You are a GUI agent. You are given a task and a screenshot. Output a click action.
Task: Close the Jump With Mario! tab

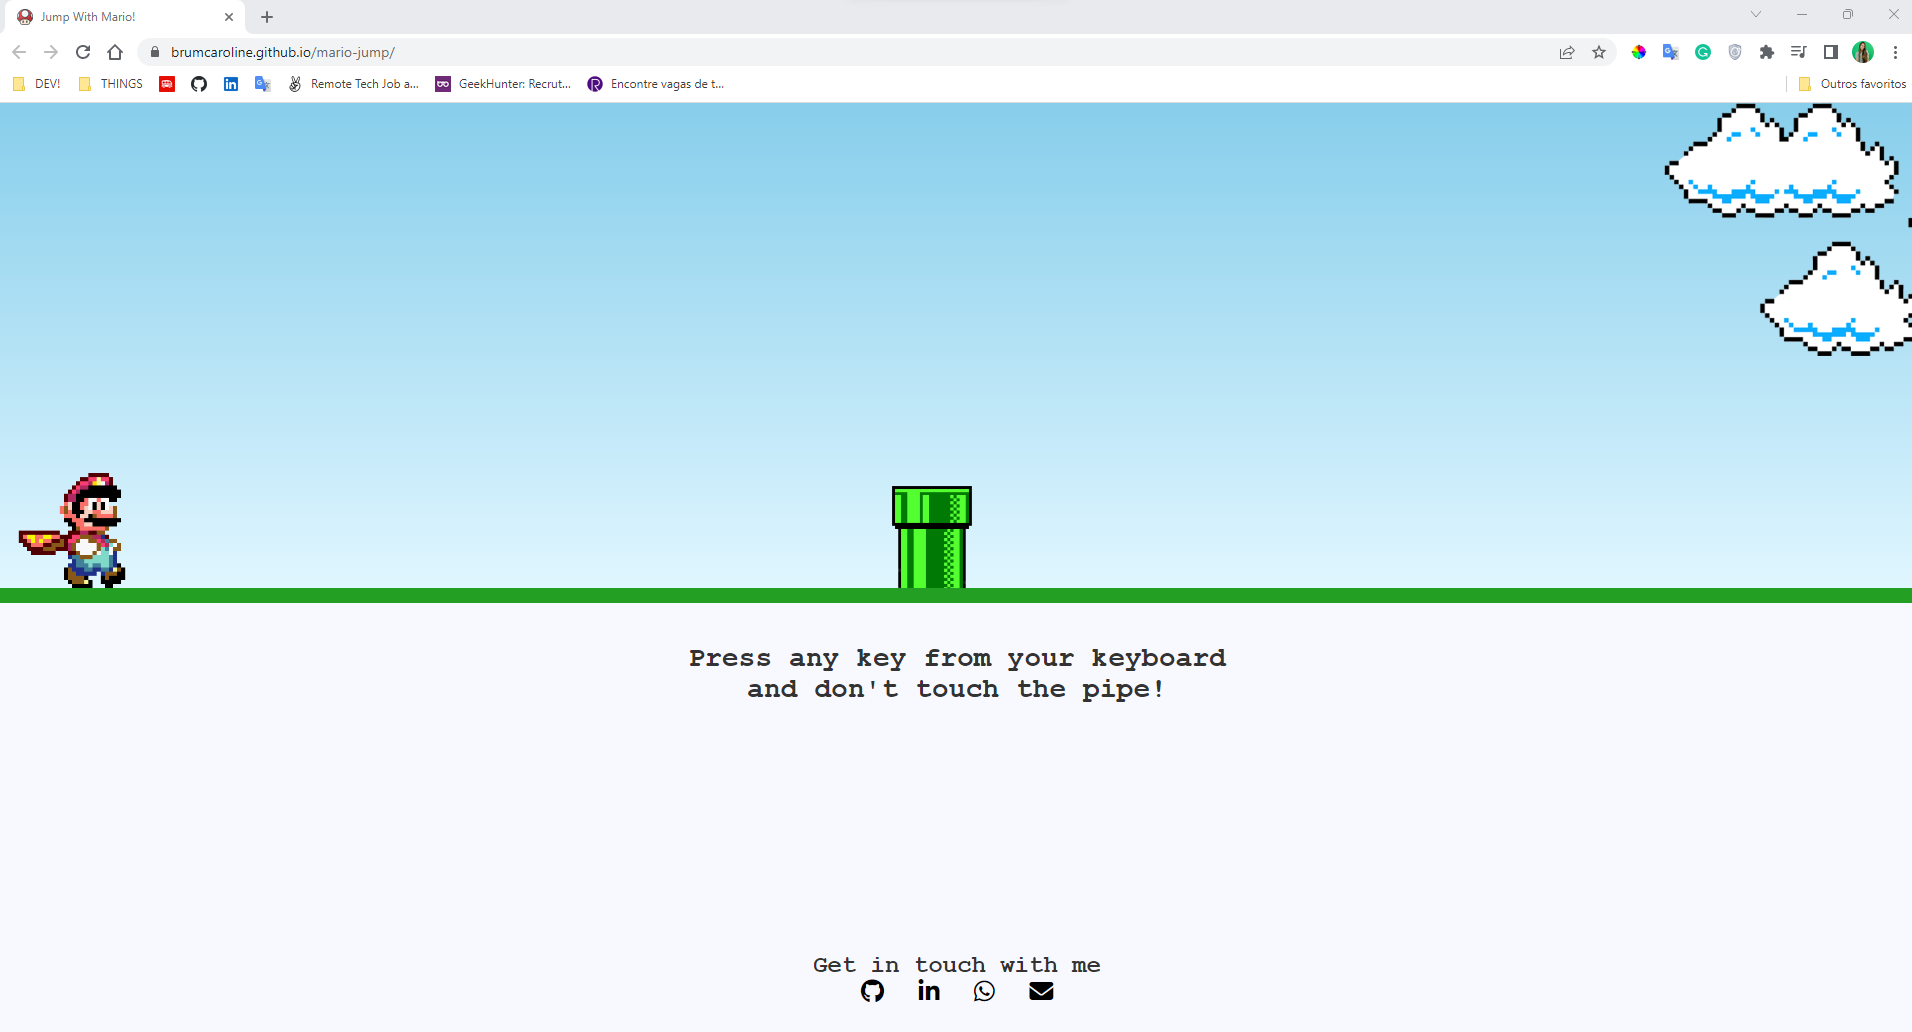229,17
